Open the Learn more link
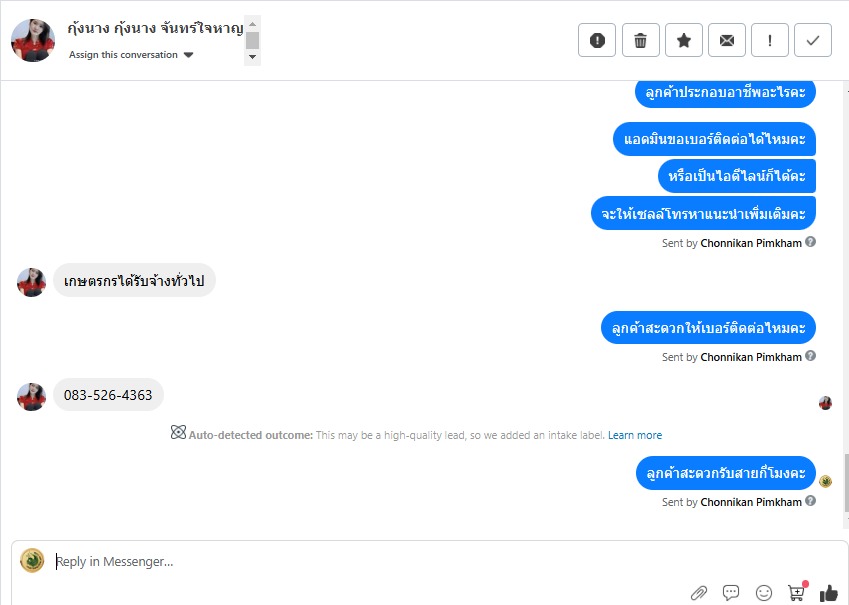Image resolution: width=849 pixels, height=605 pixels. point(635,435)
